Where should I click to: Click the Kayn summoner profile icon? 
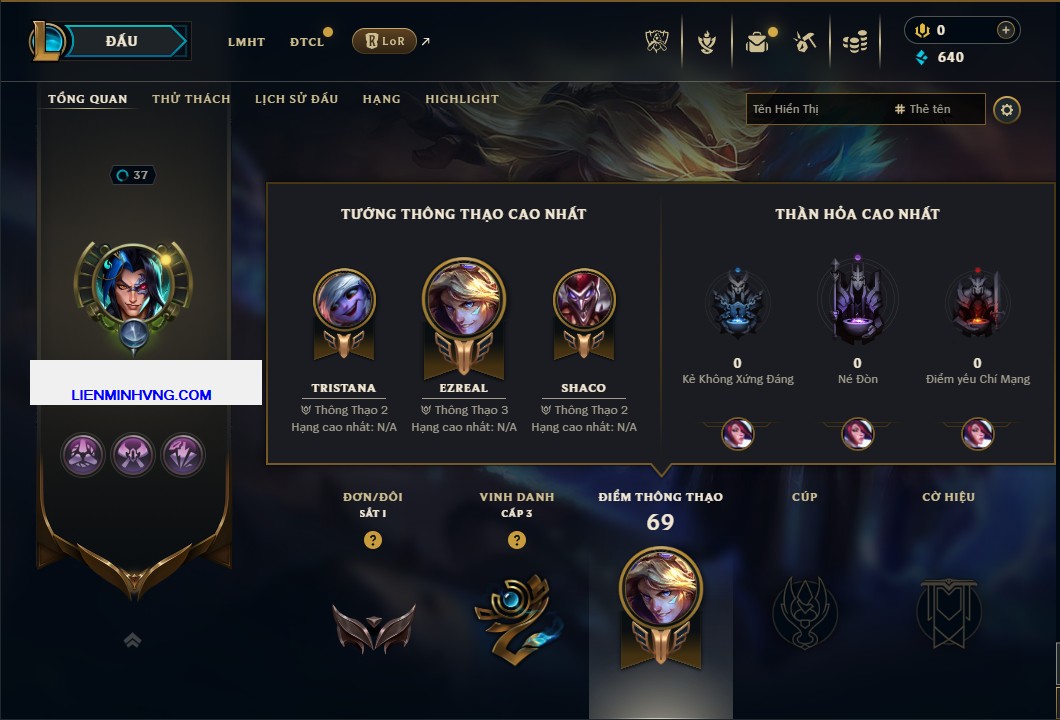click(133, 284)
